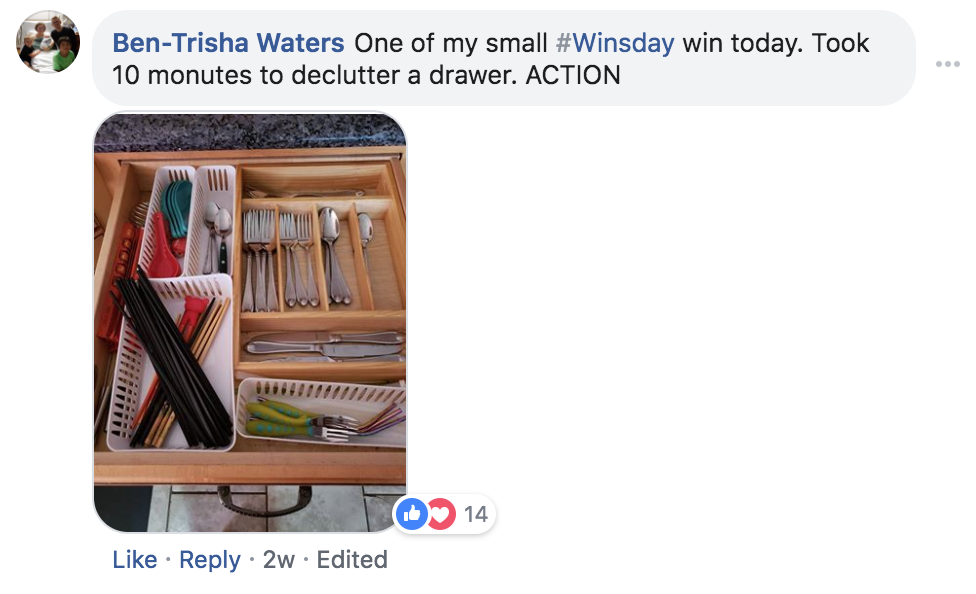Click the drawer handle at photo bottom
Viewport: 976px width, 594px height.
[x=263, y=500]
